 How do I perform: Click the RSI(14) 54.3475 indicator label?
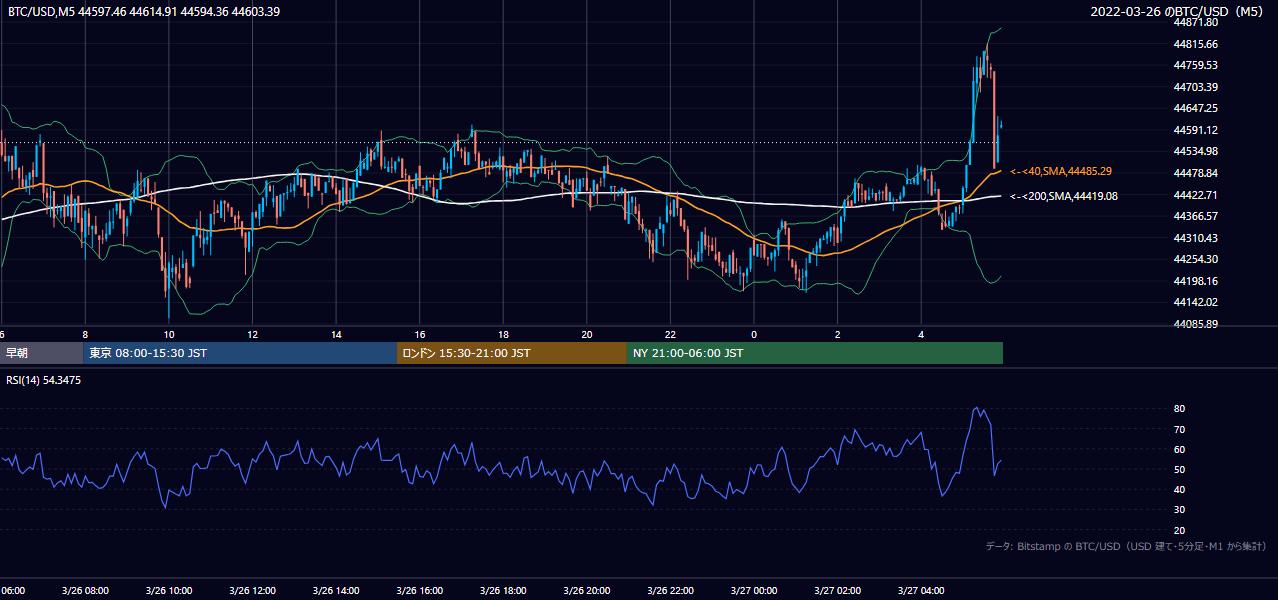click(43, 380)
